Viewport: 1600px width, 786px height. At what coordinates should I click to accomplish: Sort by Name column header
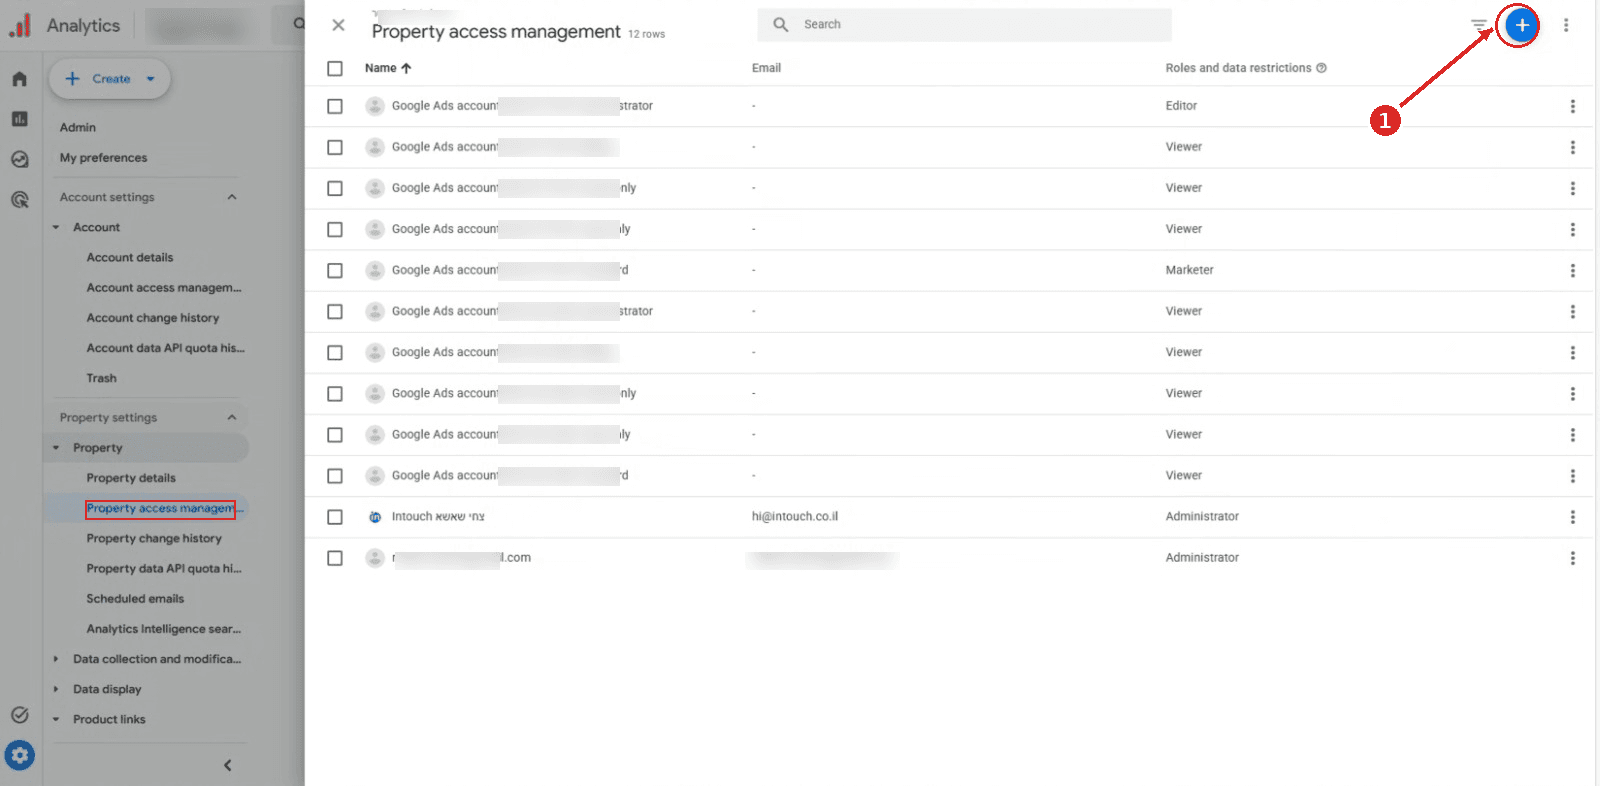(x=388, y=68)
